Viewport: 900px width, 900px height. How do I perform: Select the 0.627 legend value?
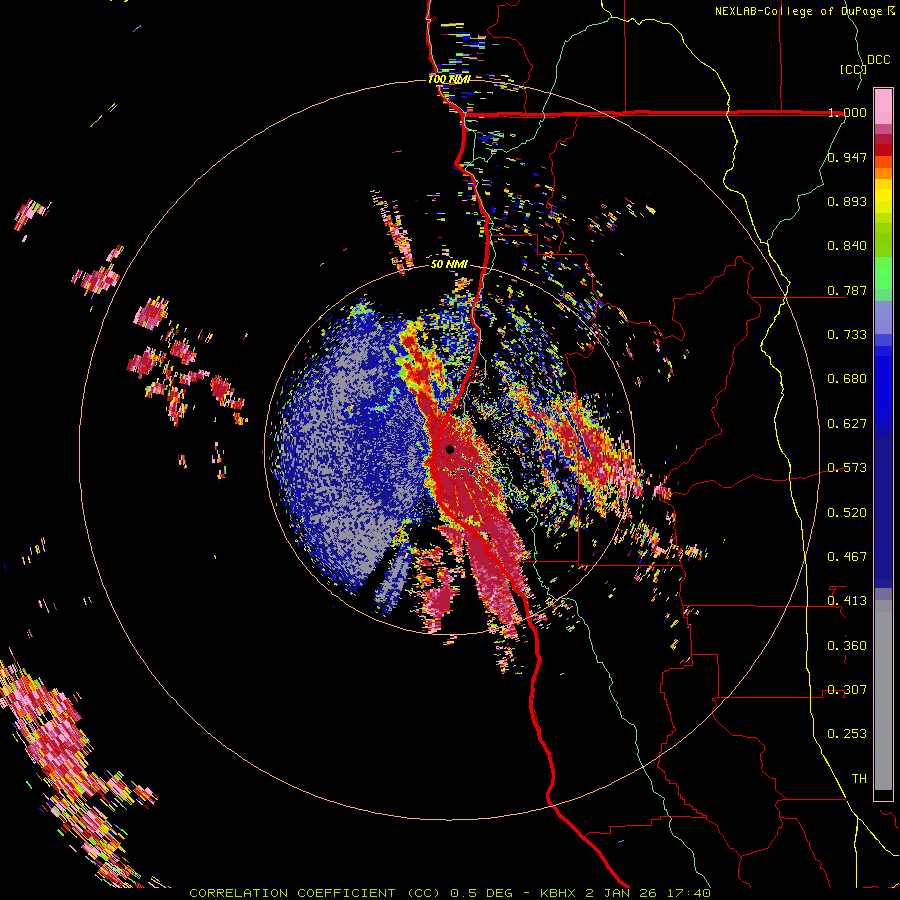tap(847, 424)
